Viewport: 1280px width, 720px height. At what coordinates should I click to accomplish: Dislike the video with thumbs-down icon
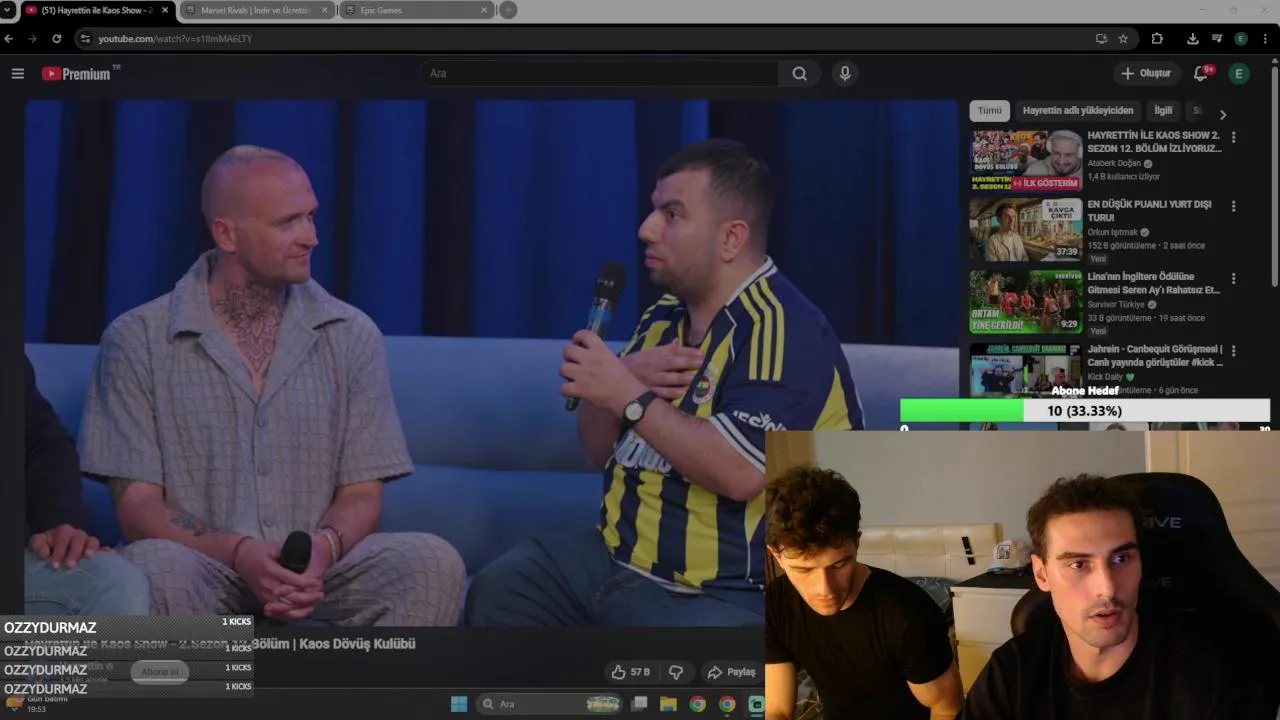coord(676,672)
